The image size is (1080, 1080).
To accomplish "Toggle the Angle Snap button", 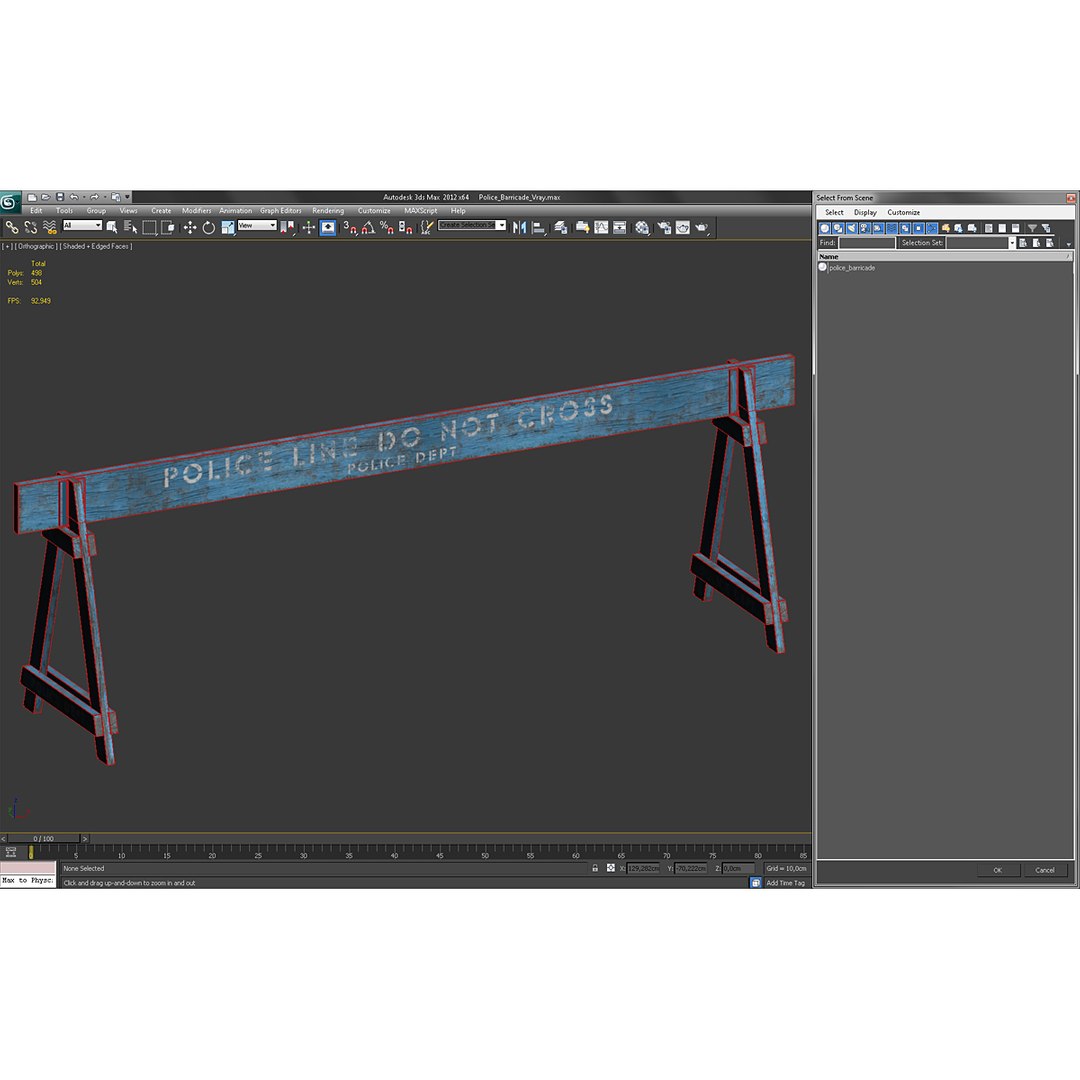I will click(x=368, y=227).
